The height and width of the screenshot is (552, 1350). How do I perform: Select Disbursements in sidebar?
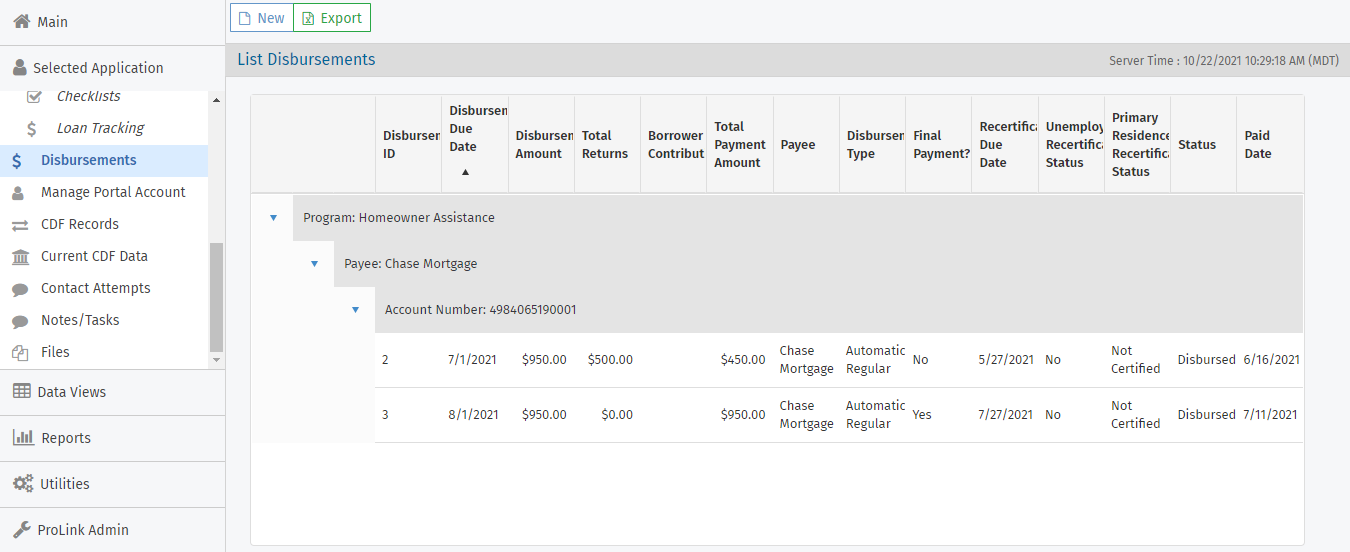pos(104,160)
